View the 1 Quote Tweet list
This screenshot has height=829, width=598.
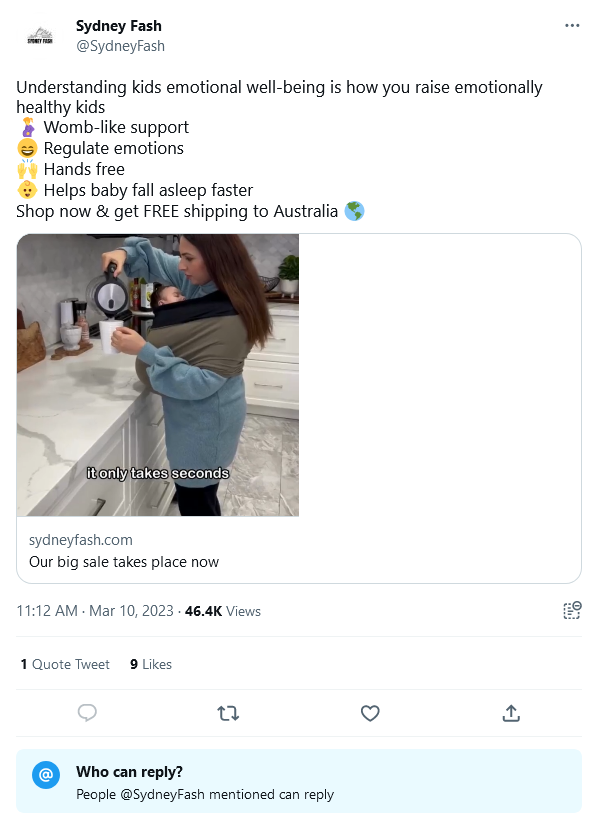coord(65,664)
